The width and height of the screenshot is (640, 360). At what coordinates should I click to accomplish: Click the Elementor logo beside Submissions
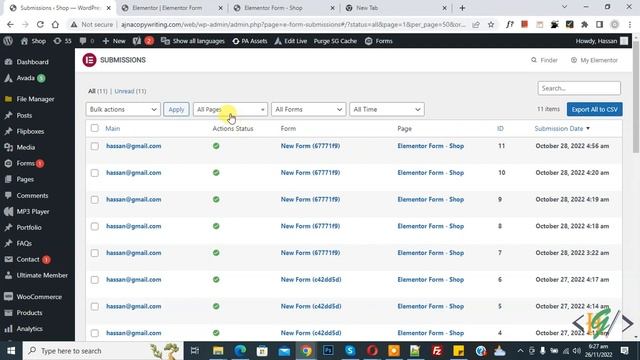[89, 60]
